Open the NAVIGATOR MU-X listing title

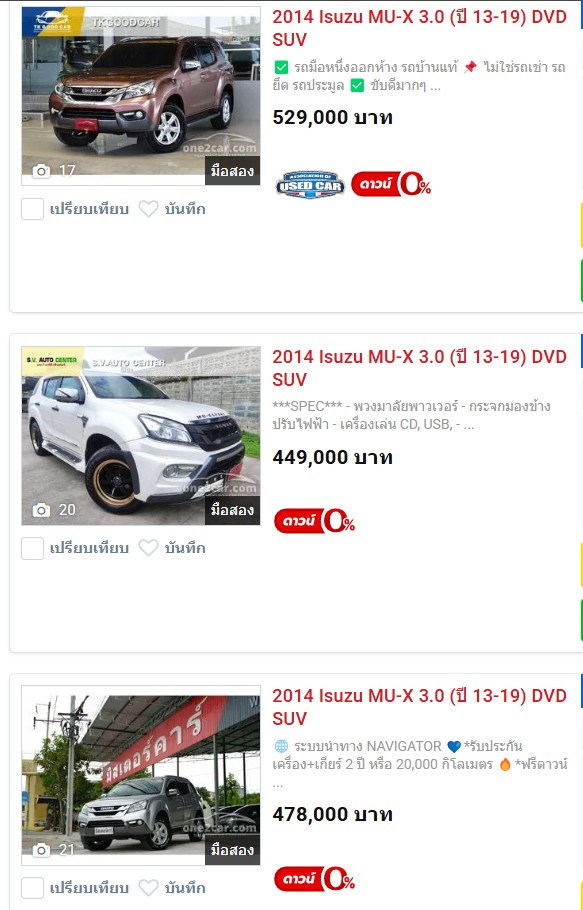(419, 707)
